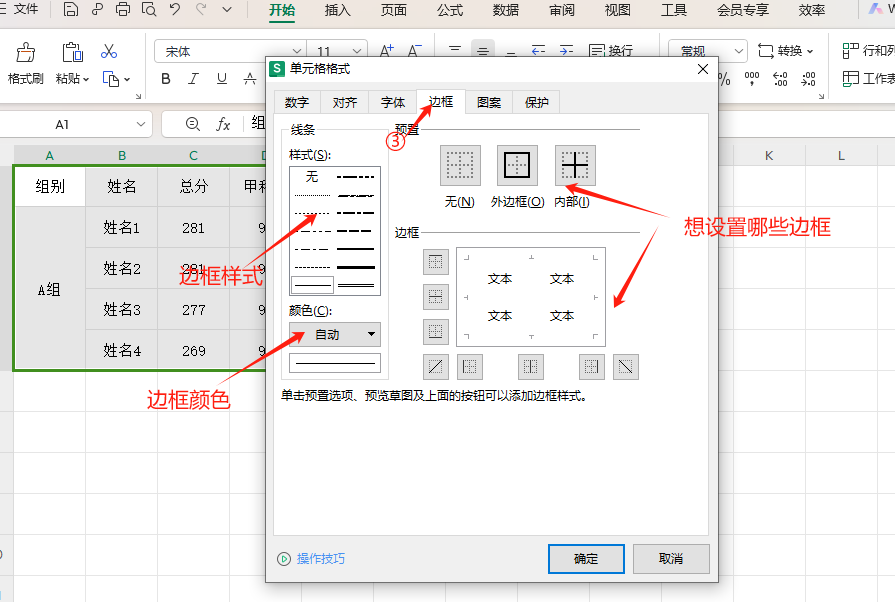Click the border preview diagram with 文本

pyautogui.click(x=531, y=297)
